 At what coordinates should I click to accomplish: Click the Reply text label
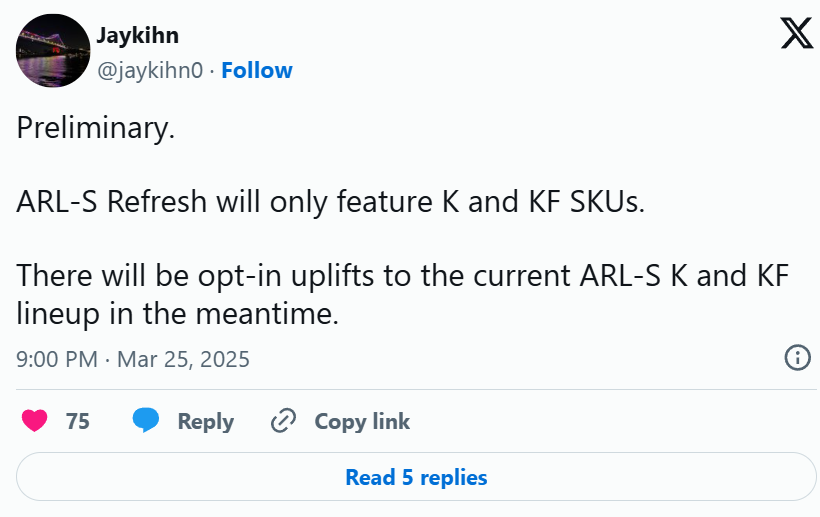tap(206, 421)
